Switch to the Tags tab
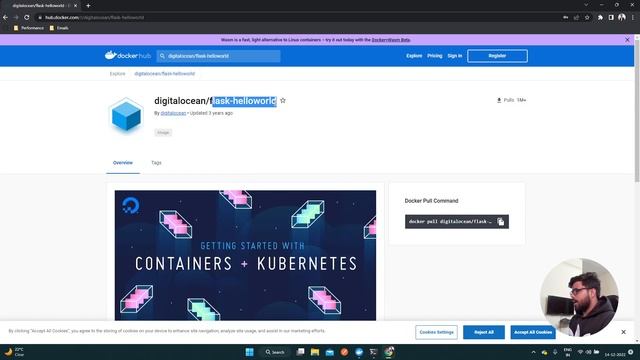This screenshot has width=640, height=360. point(156,162)
